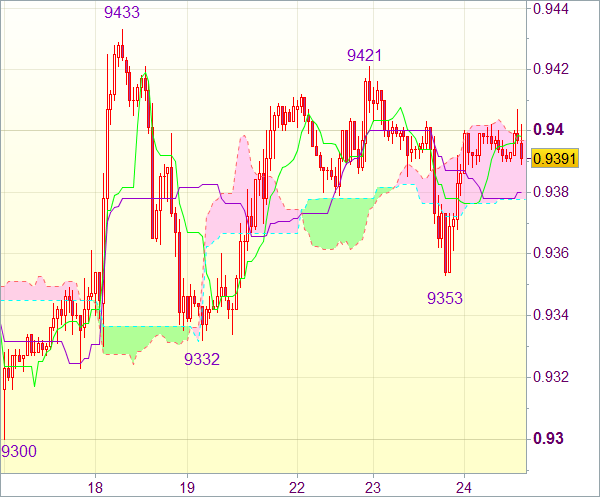Click the 9353 low price label

(x=445, y=298)
